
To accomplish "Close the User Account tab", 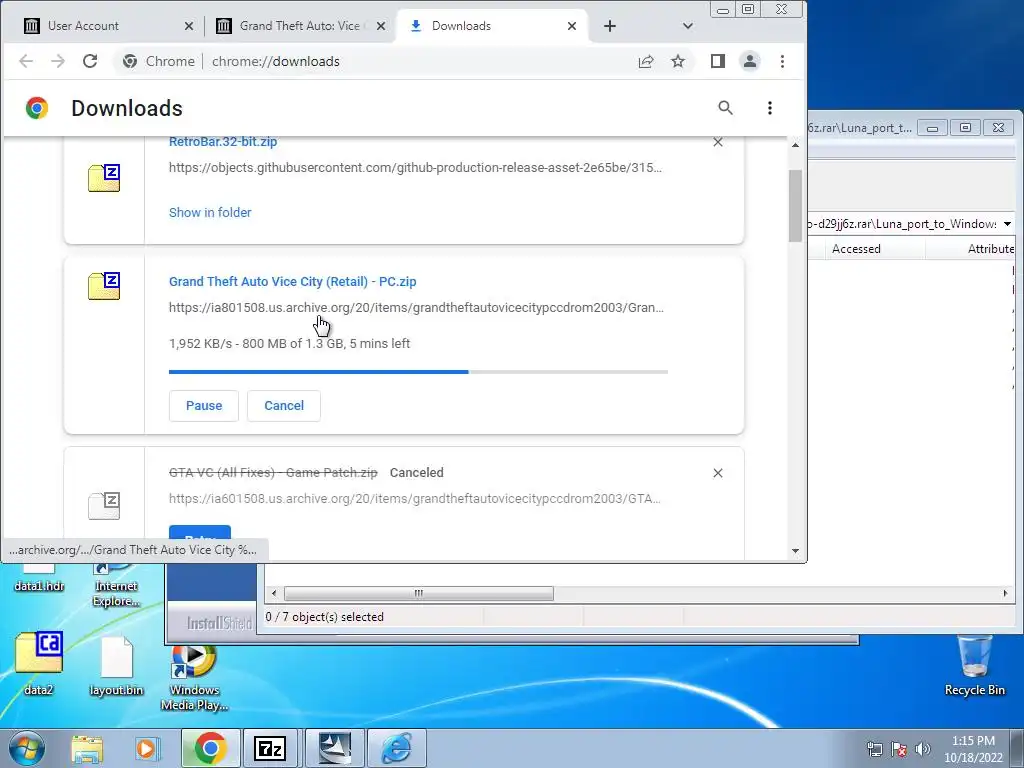I will (189, 26).
